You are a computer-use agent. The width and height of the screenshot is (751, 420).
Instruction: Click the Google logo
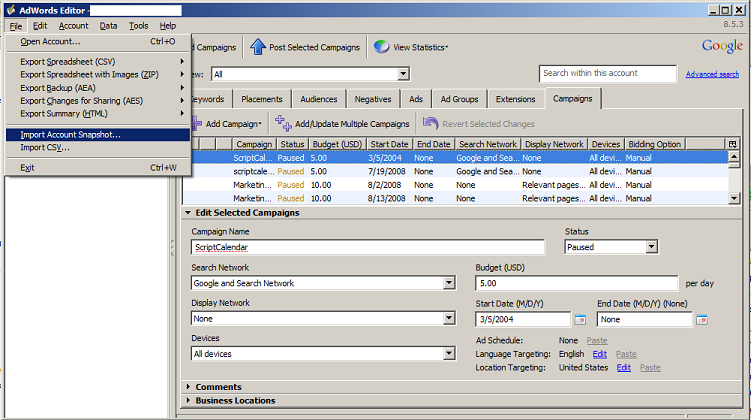coord(722,46)
